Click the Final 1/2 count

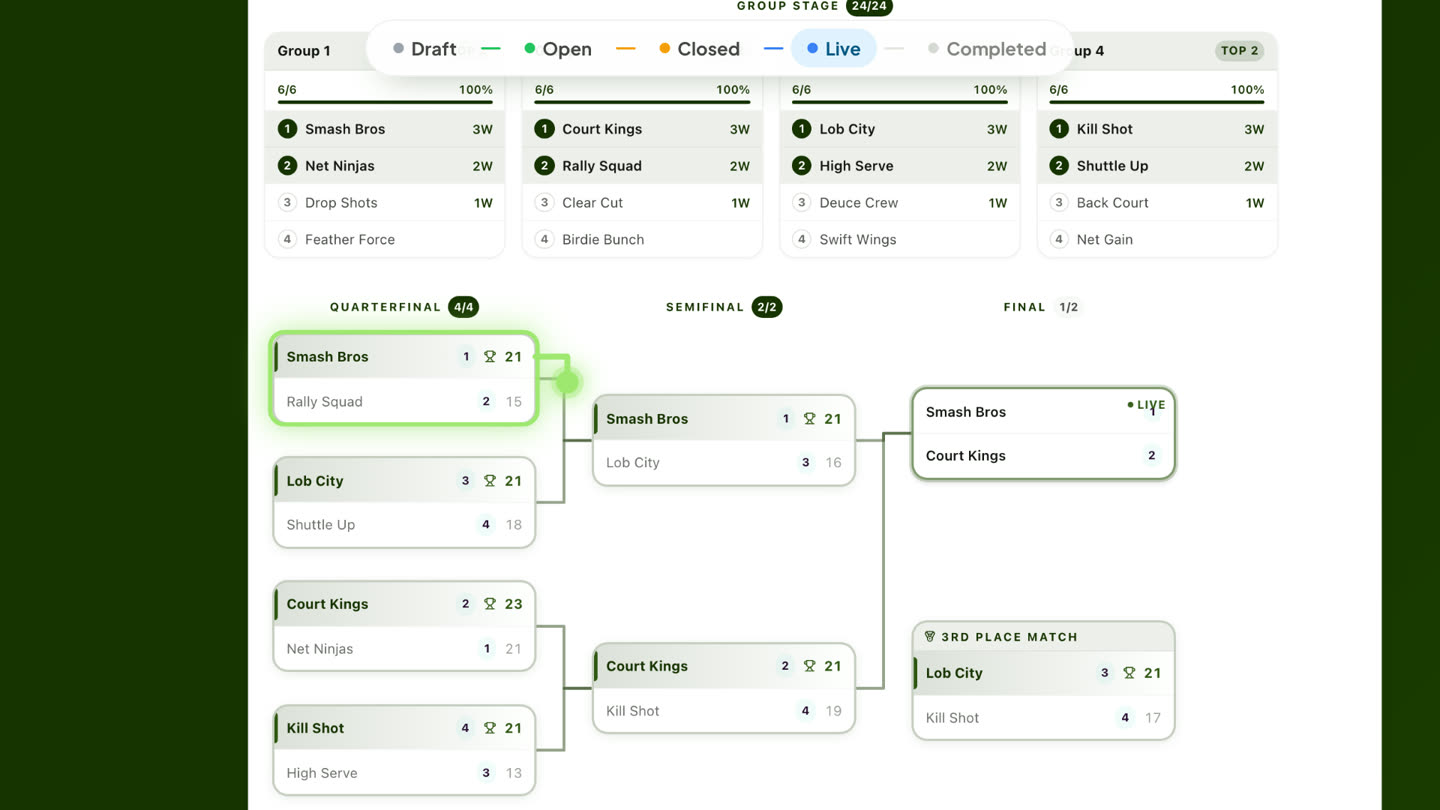click(1069, 307)
